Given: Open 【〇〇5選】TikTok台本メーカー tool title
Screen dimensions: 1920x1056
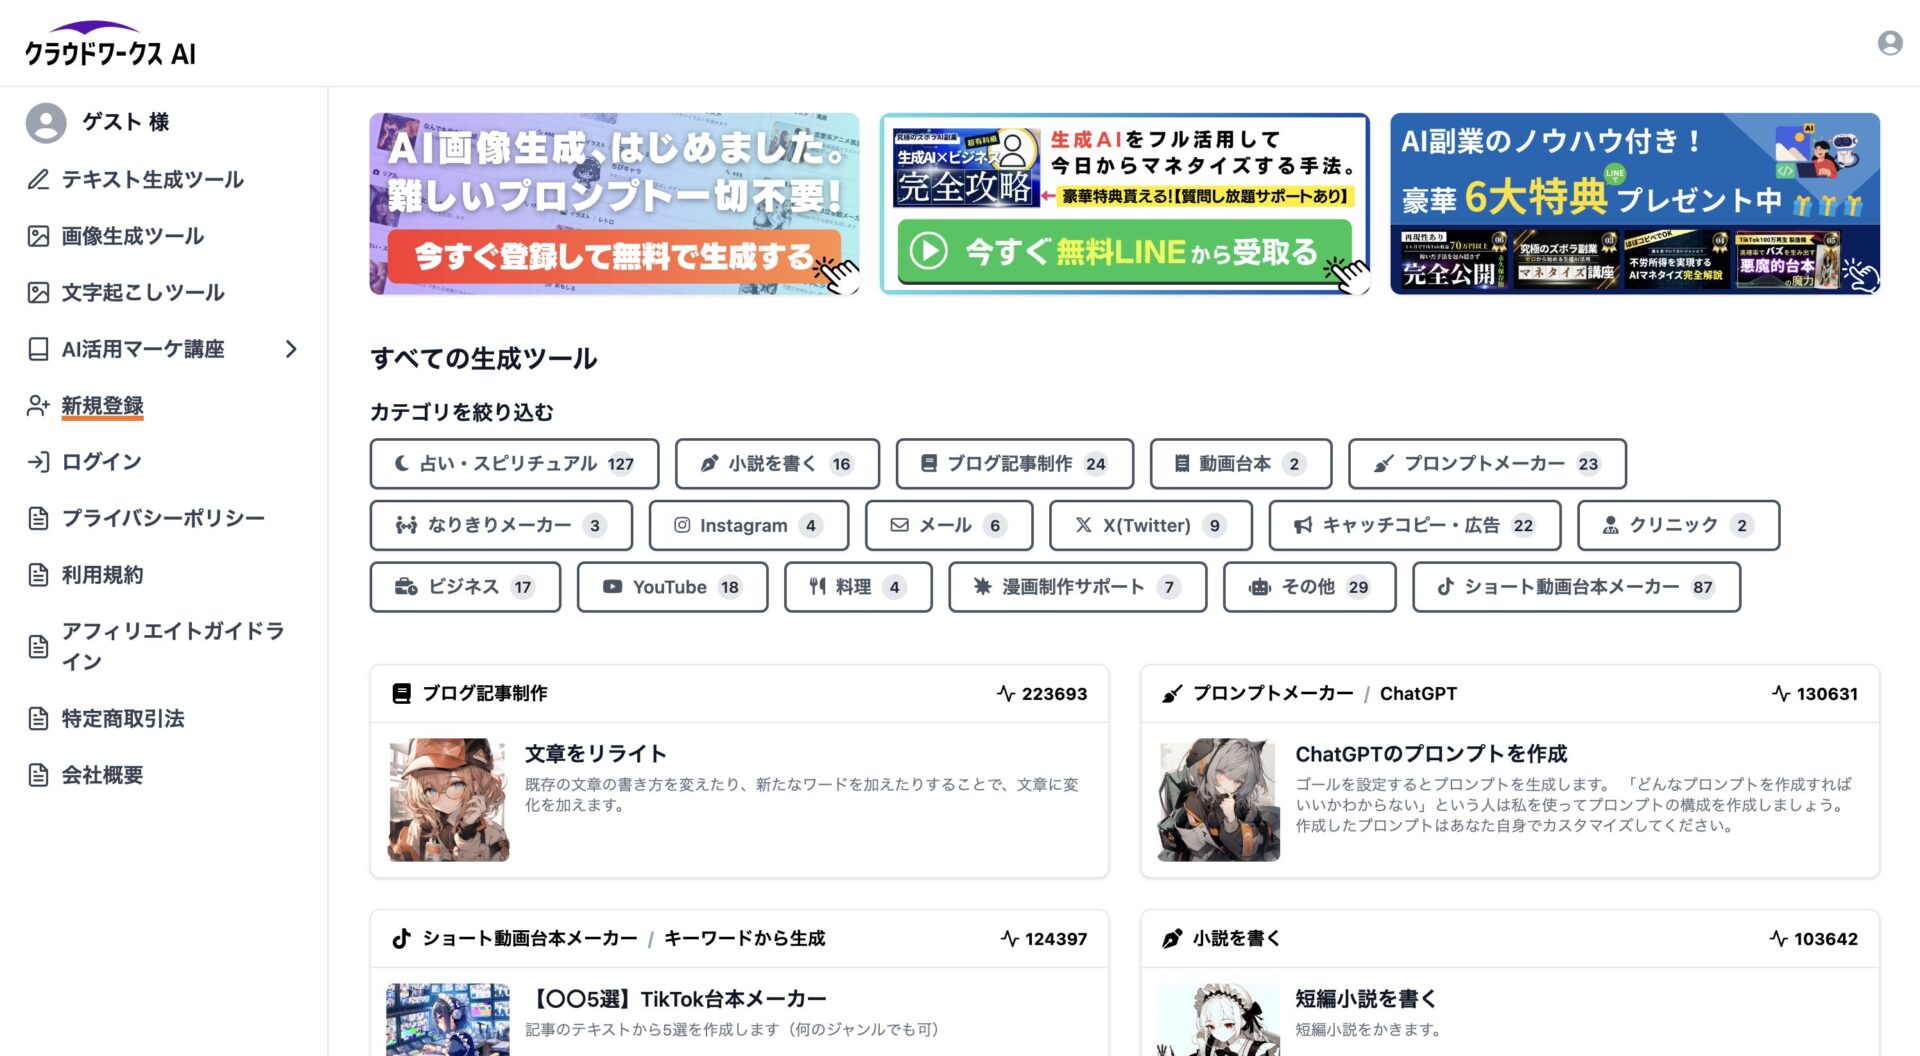Looking at the screenshot, I should tap(676, 999).
